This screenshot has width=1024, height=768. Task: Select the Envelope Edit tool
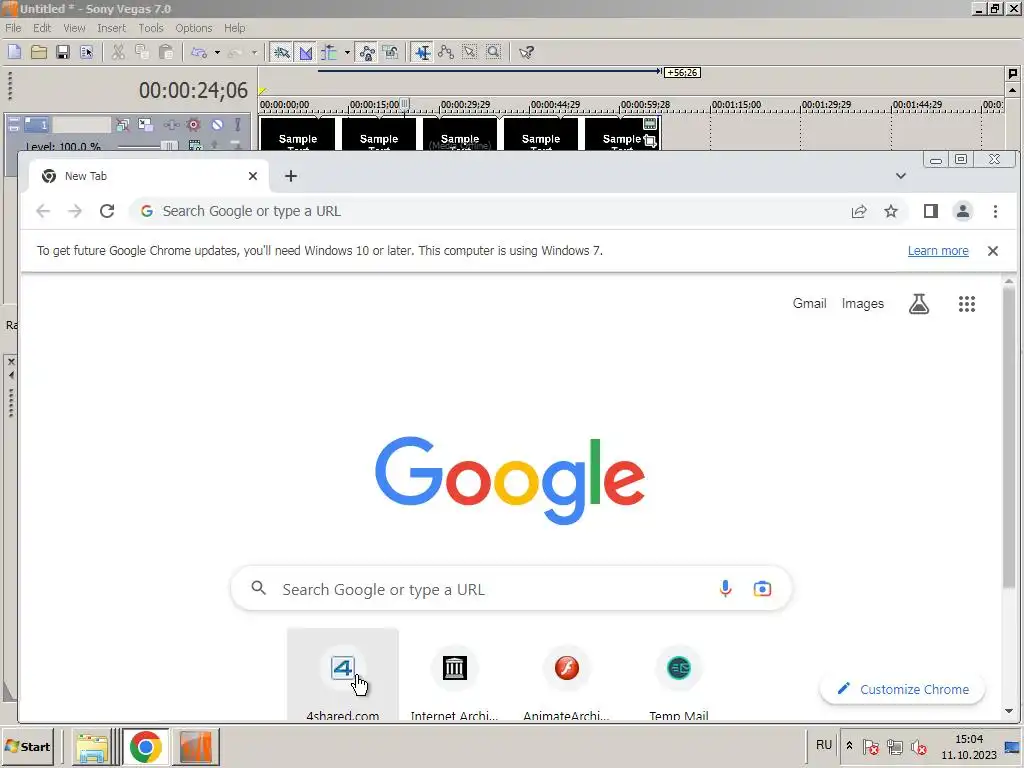tap(446, 52)
